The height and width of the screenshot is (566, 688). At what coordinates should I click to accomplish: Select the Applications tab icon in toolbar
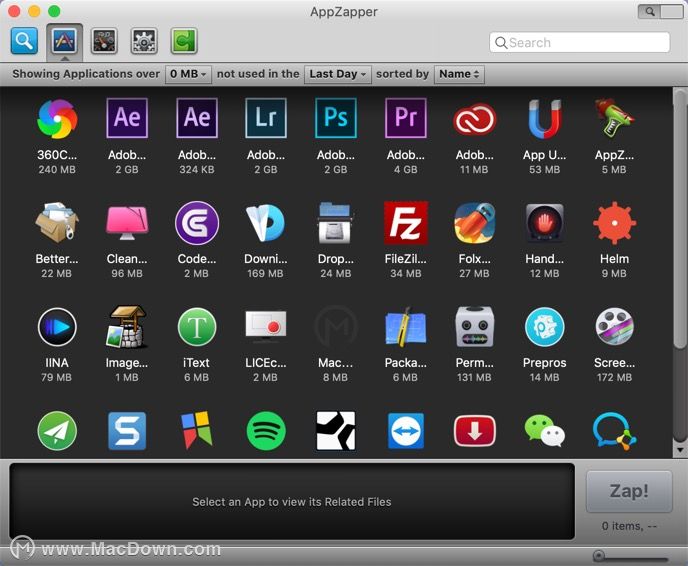[64, 41]
